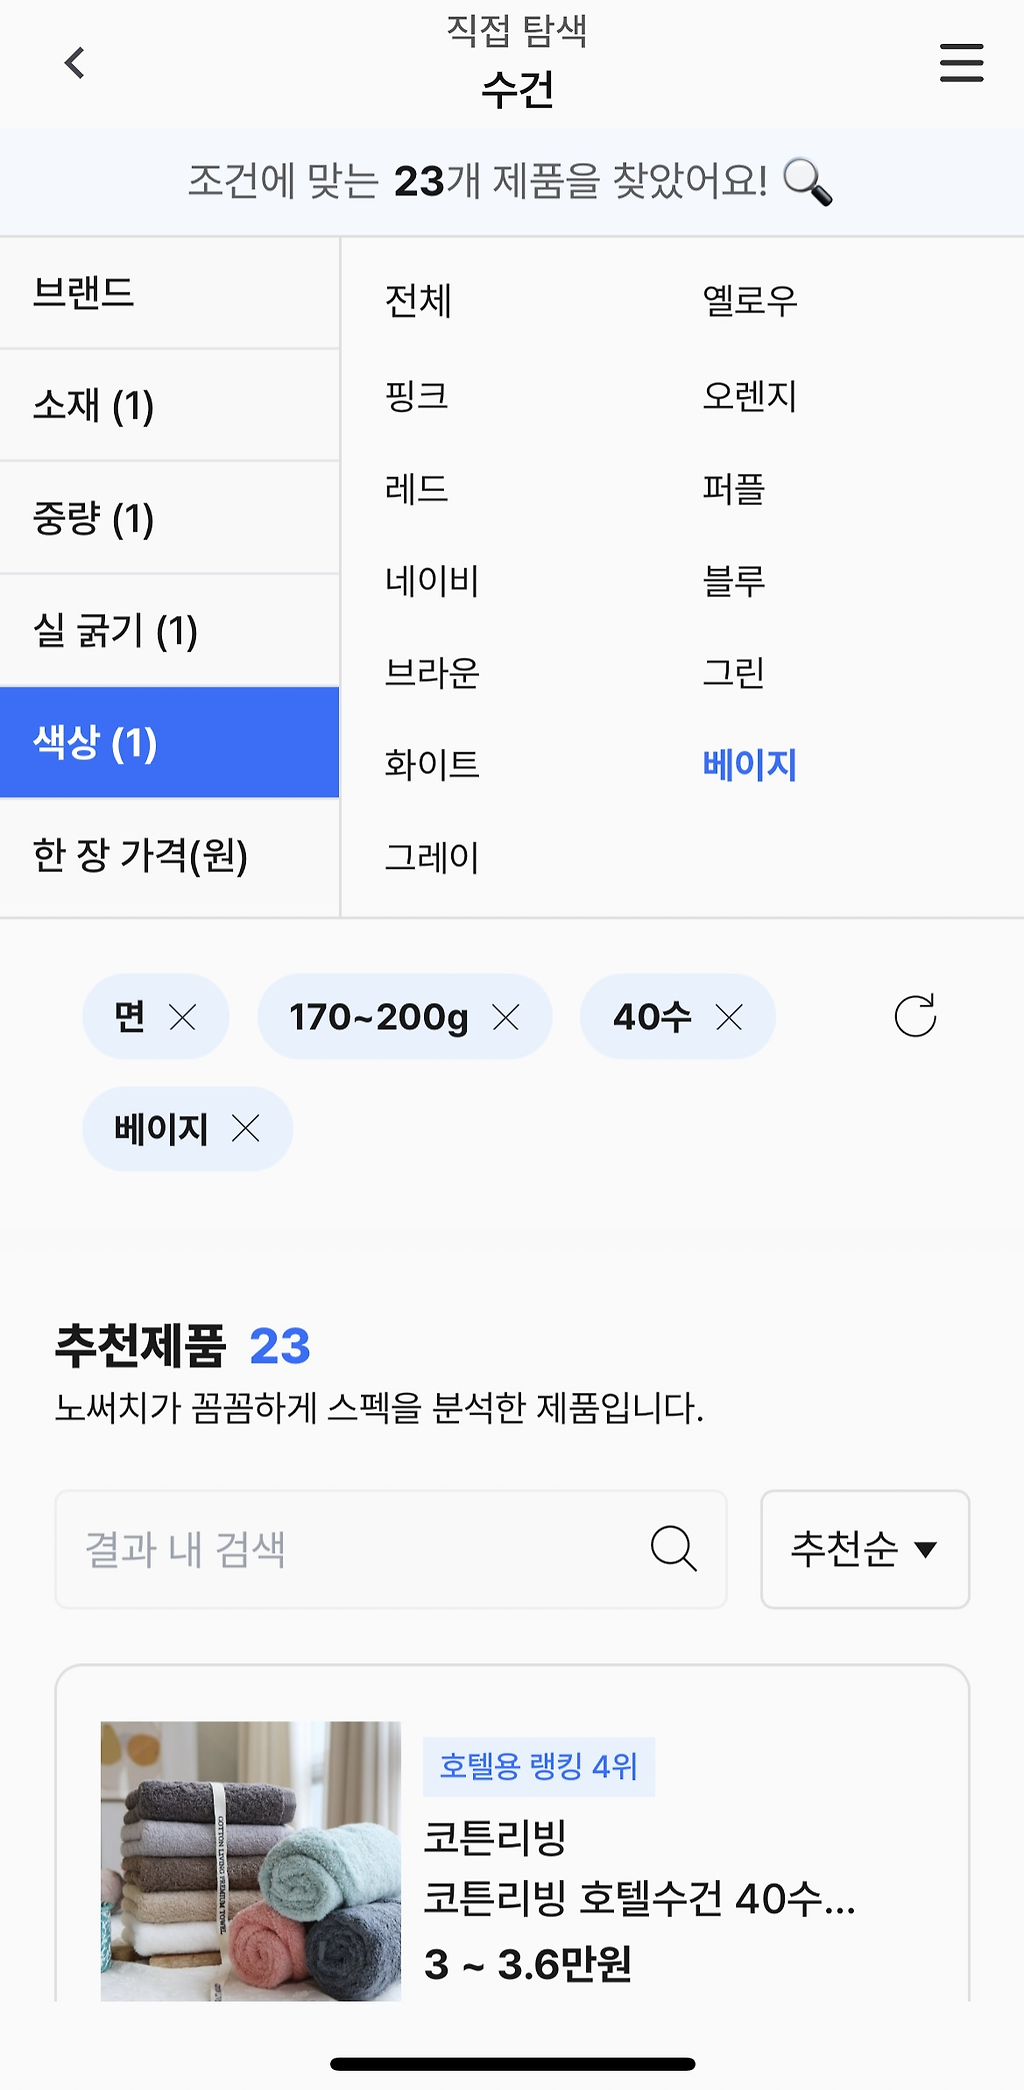Open the hamburger menu
1024x2090 pixels.
click(x=961, y=63)
